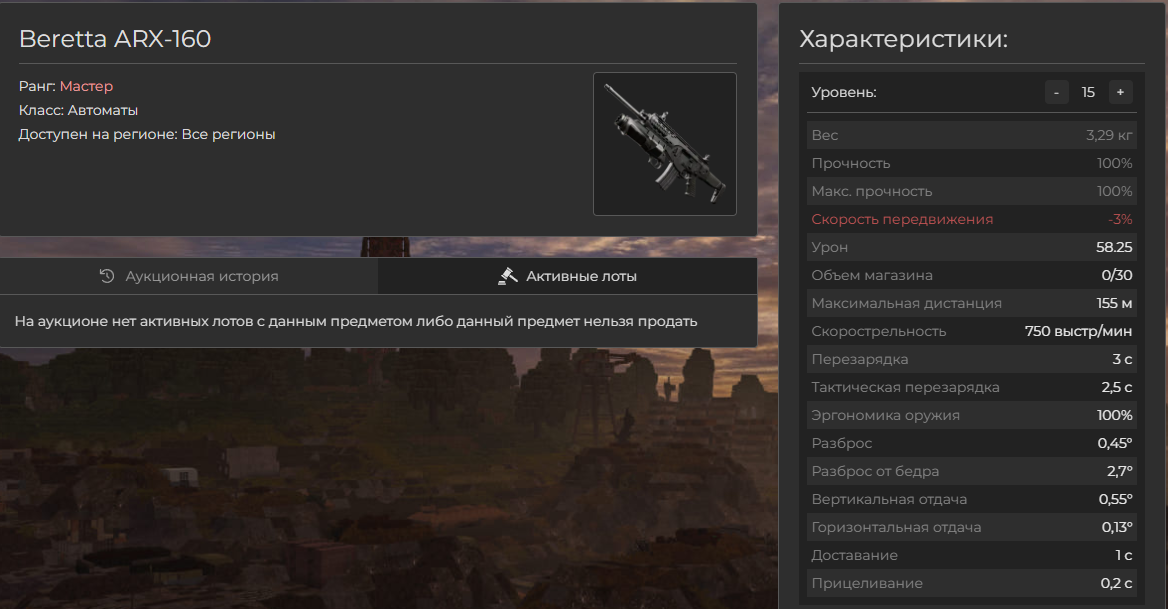Click the Доступен на регионе: Все регионы line
Screen dimensions: 1168x609
click(147, 135)
